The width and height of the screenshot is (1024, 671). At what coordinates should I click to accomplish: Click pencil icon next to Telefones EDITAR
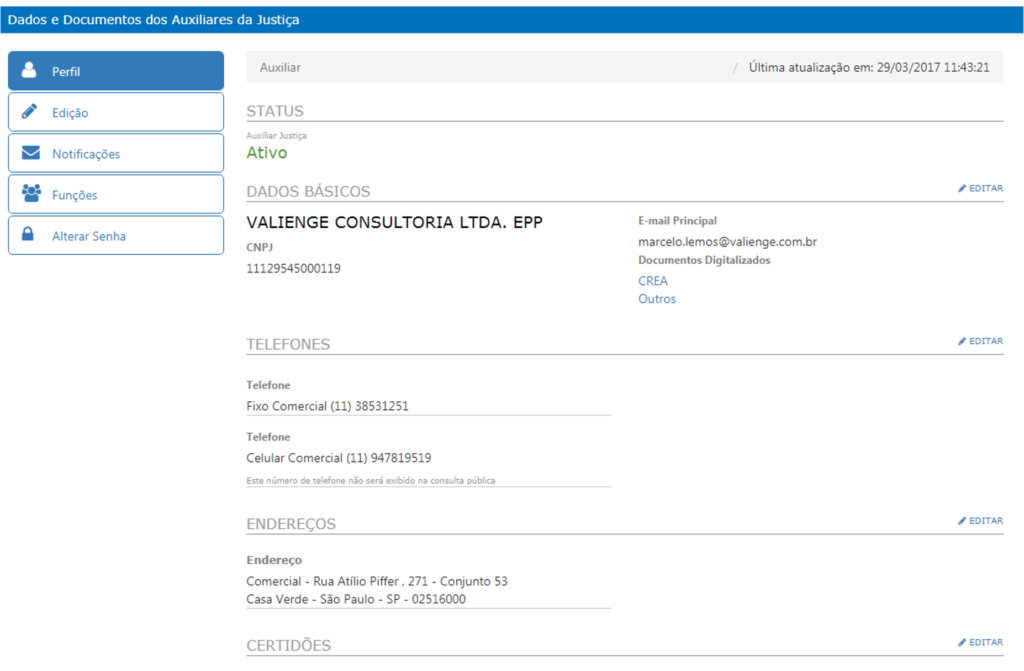pyautogui.click(x=962, y=341)
